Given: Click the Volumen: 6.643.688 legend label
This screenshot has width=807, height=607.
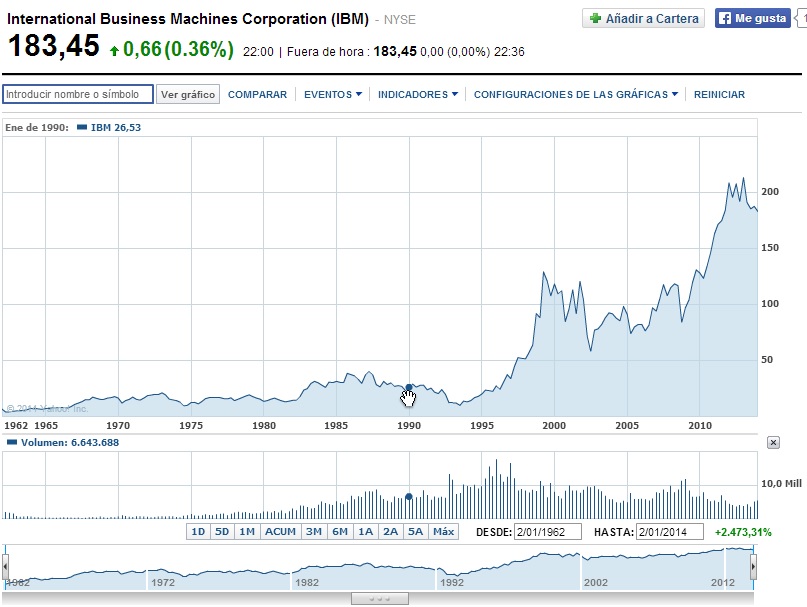Looking at the screenshot, I should click(70, 442).
